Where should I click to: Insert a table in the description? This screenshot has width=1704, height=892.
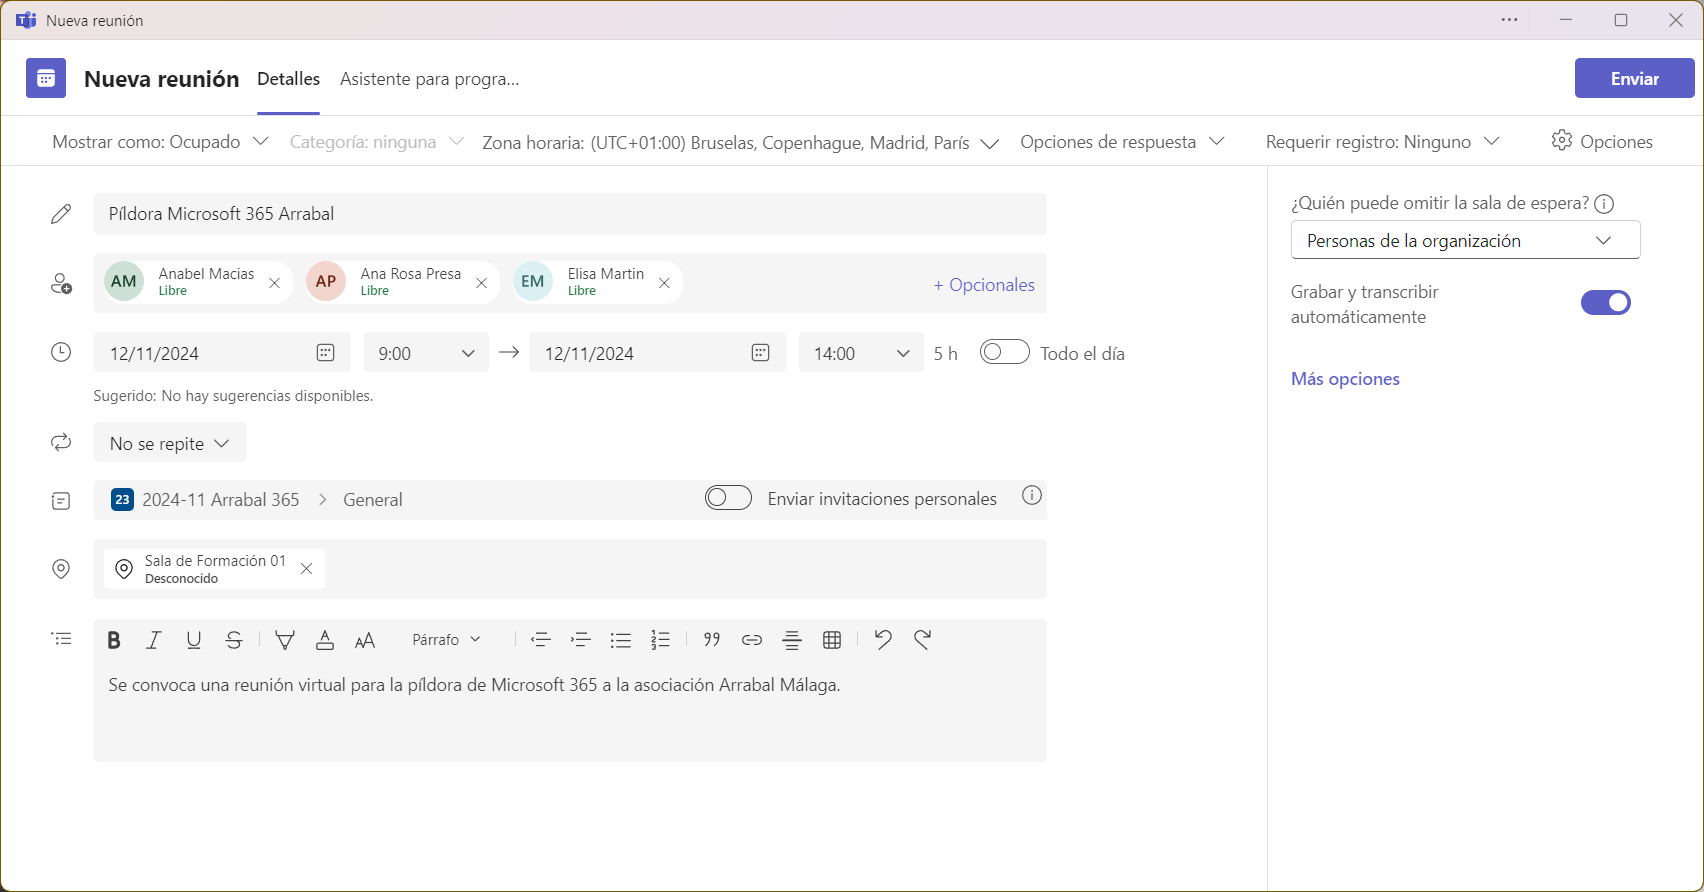coord(832,640)
